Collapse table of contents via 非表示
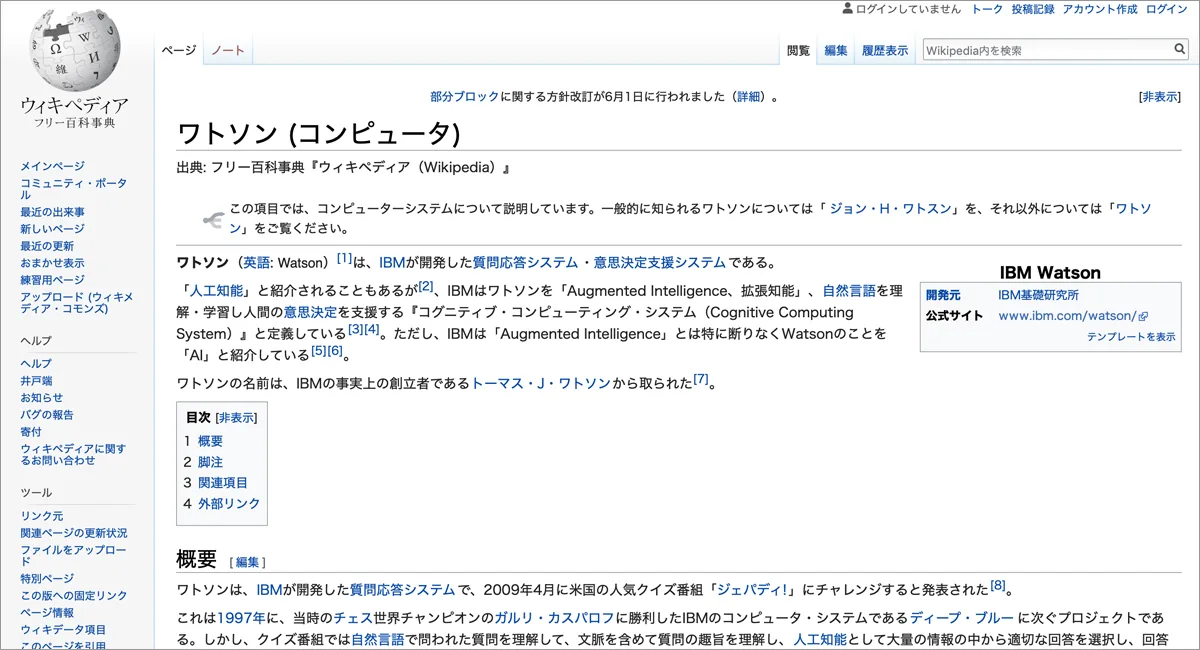Screen dimensions: 1200x650 237,418
